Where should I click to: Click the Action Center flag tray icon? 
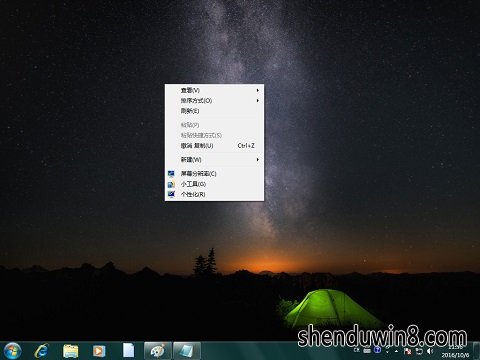[x=407, y=351]
